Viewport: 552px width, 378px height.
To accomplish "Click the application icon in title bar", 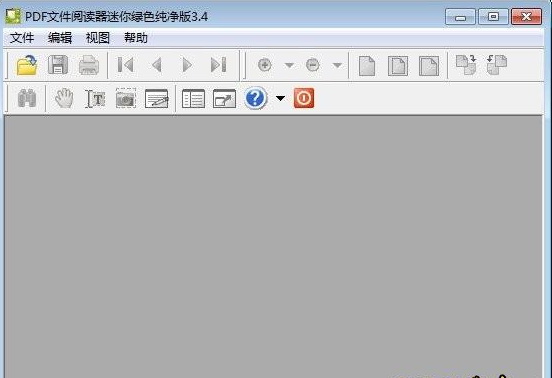I will pyautogui.click(x=13, y=16).
